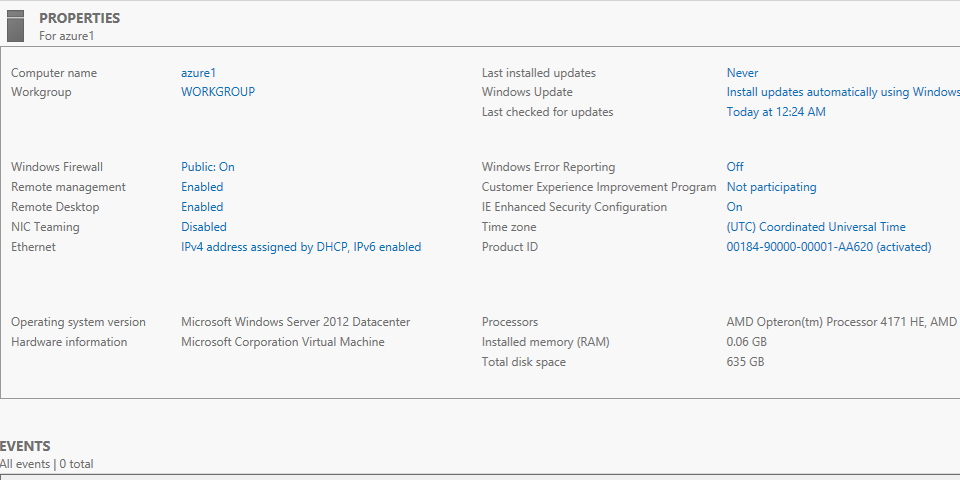Open Remote management Enabled link
960x480 pixels.
click(202, 187)
